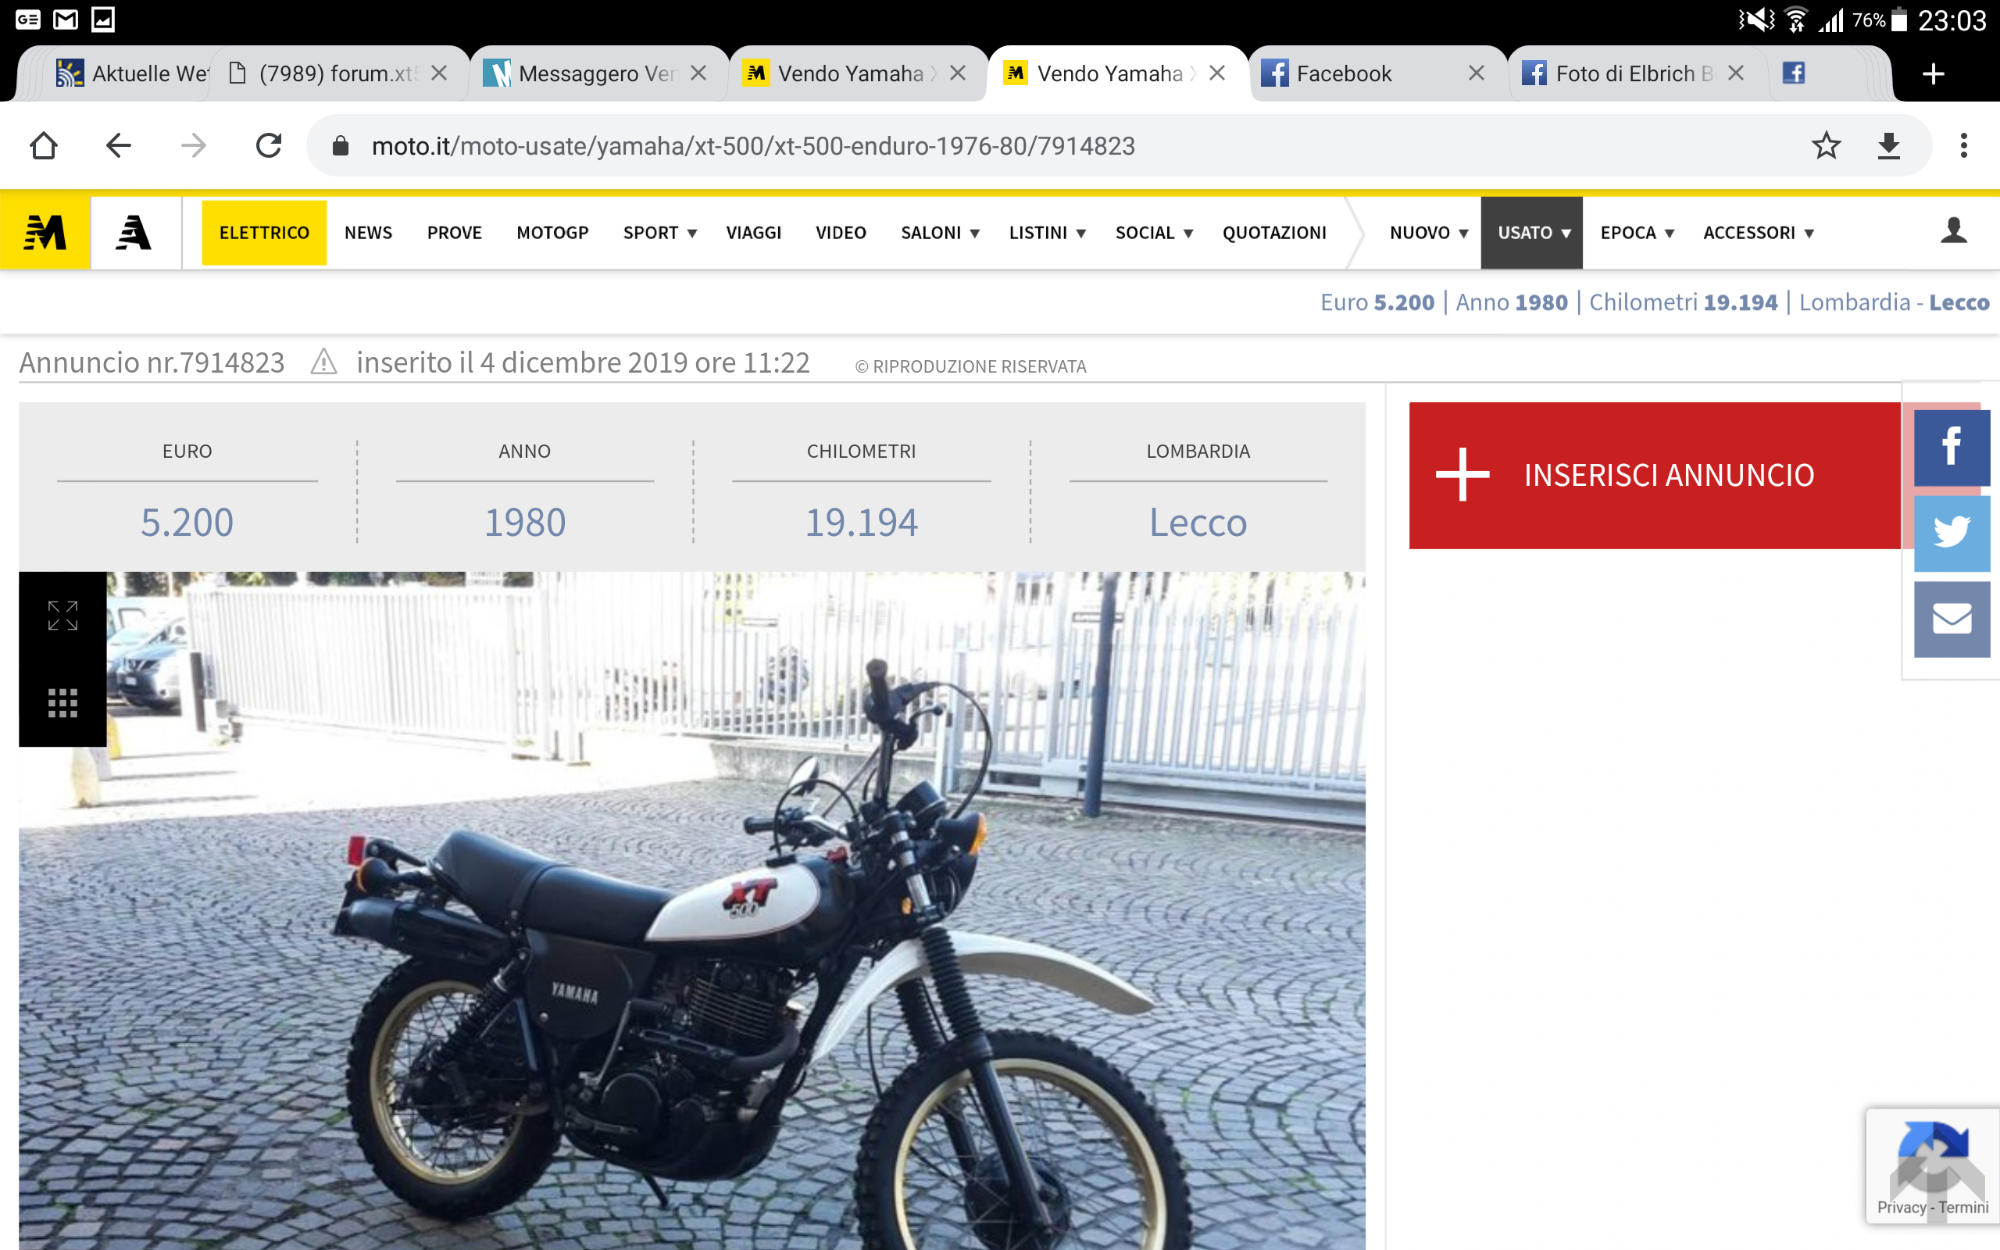Go to the browser home page
Viewport: 2000px width, 1250px height.
coord(44,146)
